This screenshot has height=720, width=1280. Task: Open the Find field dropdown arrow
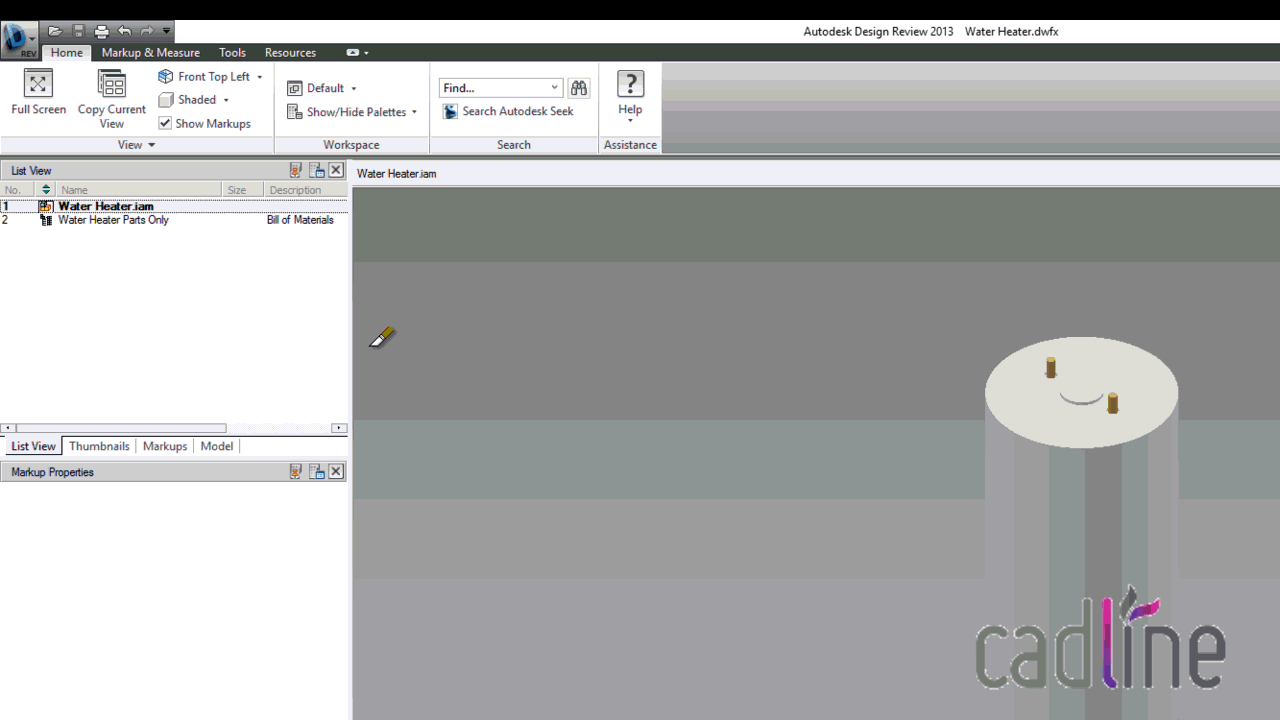[x=555, y=88]
